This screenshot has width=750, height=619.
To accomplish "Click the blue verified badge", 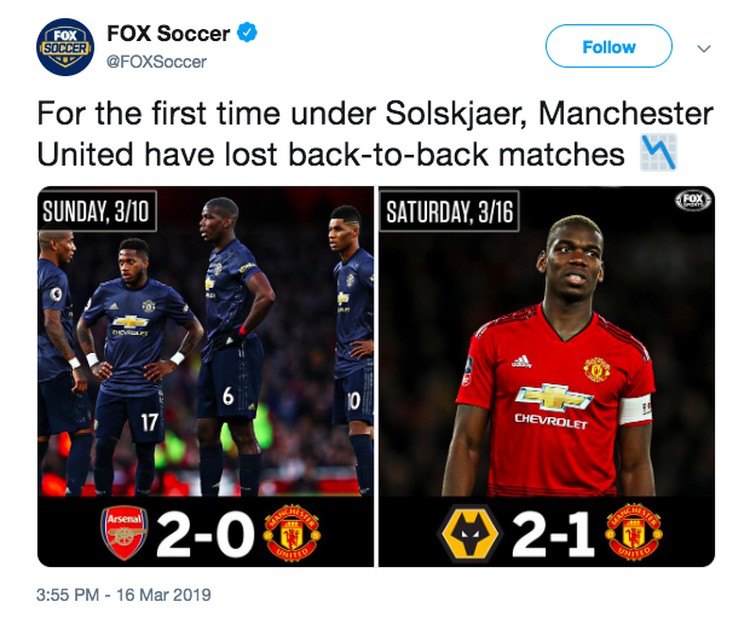I will point(247,33).
